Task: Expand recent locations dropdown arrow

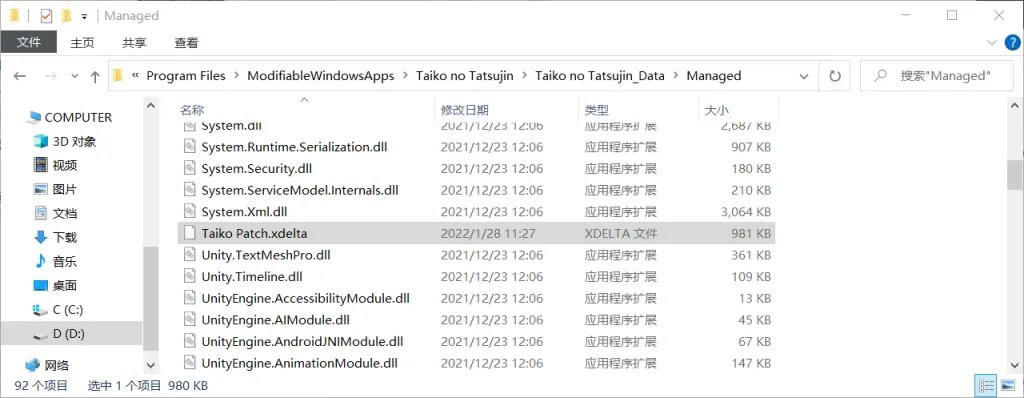Action: (74, 76)
